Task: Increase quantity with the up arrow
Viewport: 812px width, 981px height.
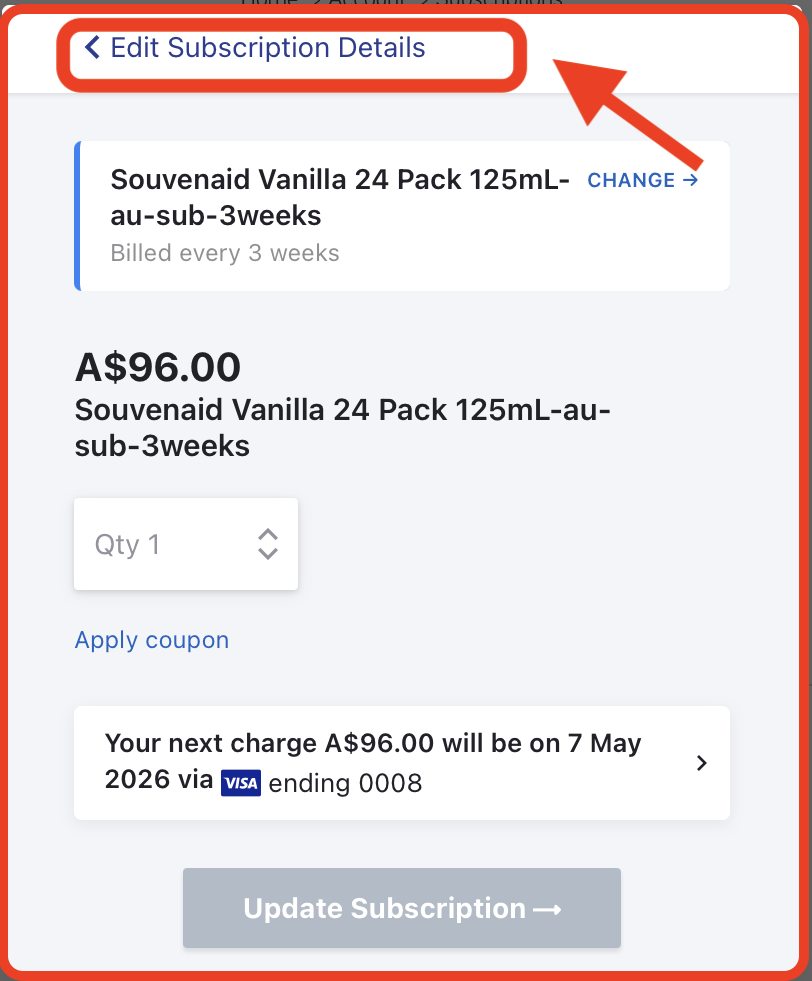Action: [268, 534]
